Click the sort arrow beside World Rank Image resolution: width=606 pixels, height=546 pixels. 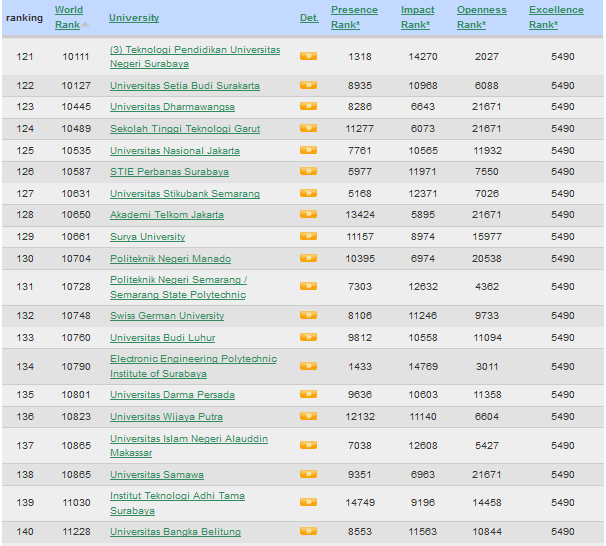coord(85,25)
